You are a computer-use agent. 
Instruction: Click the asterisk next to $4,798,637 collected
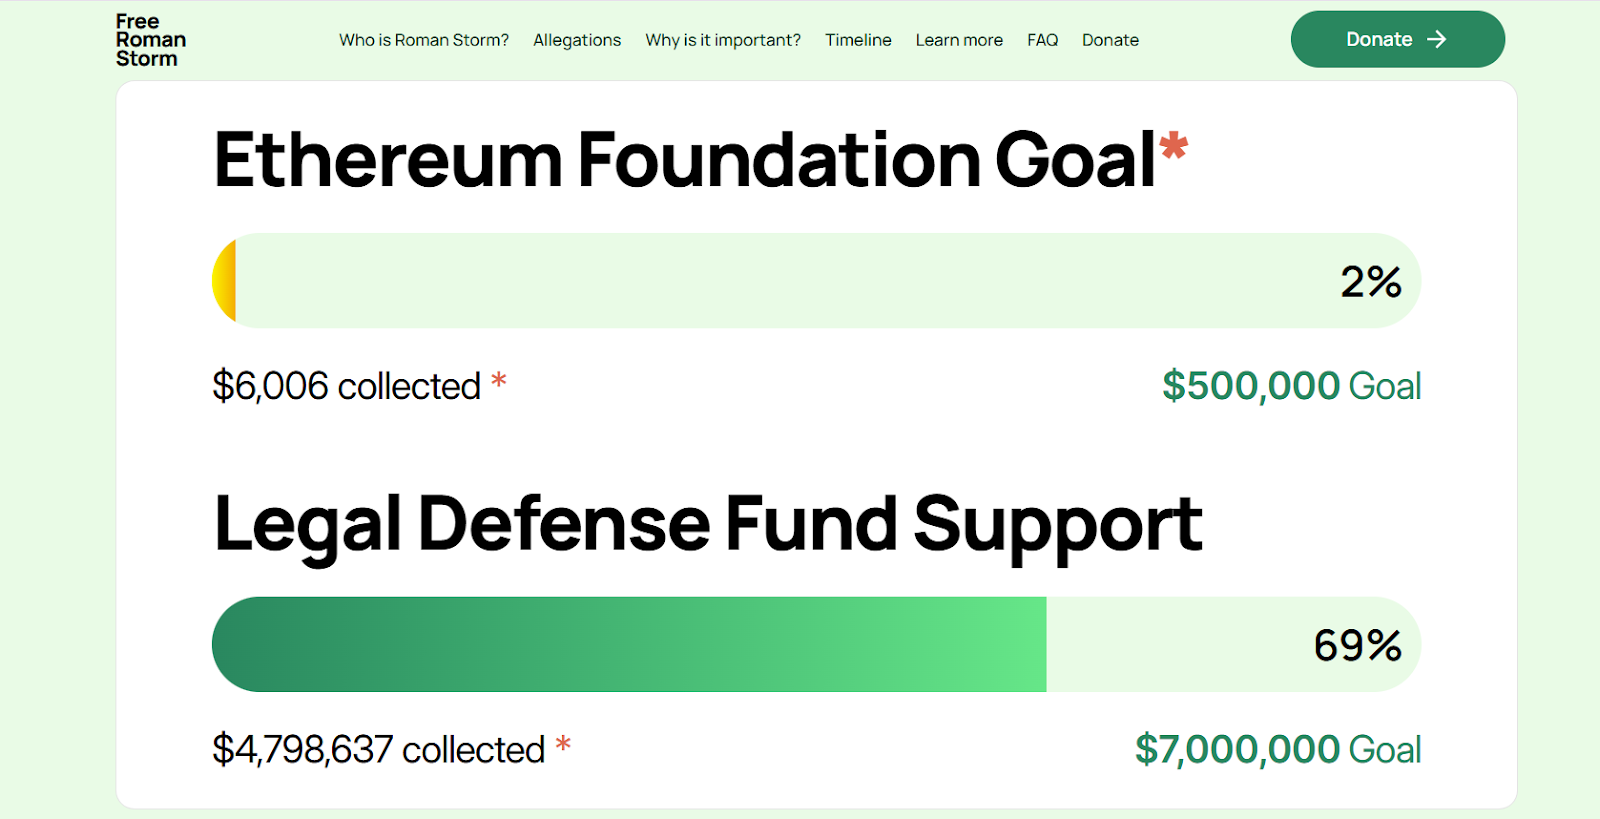point(563,743)
